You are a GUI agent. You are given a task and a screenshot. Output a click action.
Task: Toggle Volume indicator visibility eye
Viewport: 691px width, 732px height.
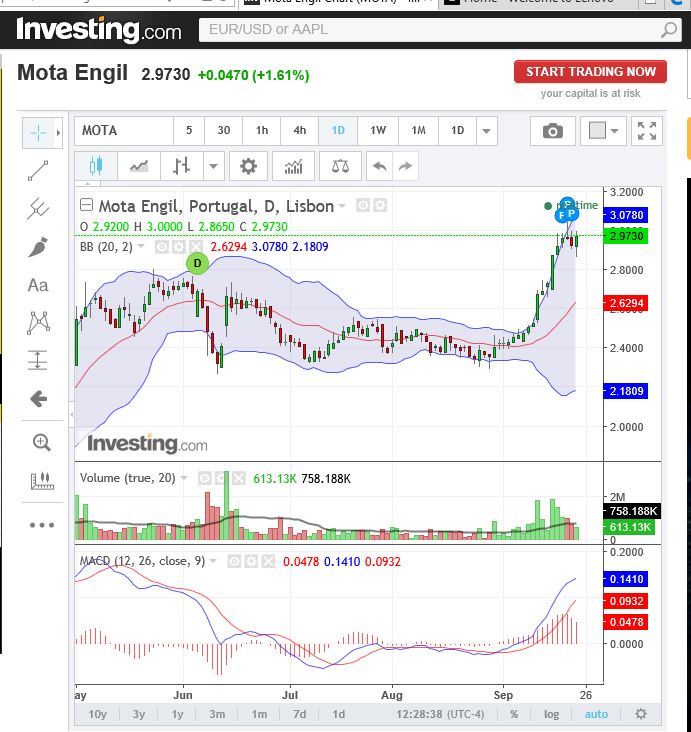(x=204, y=478)
